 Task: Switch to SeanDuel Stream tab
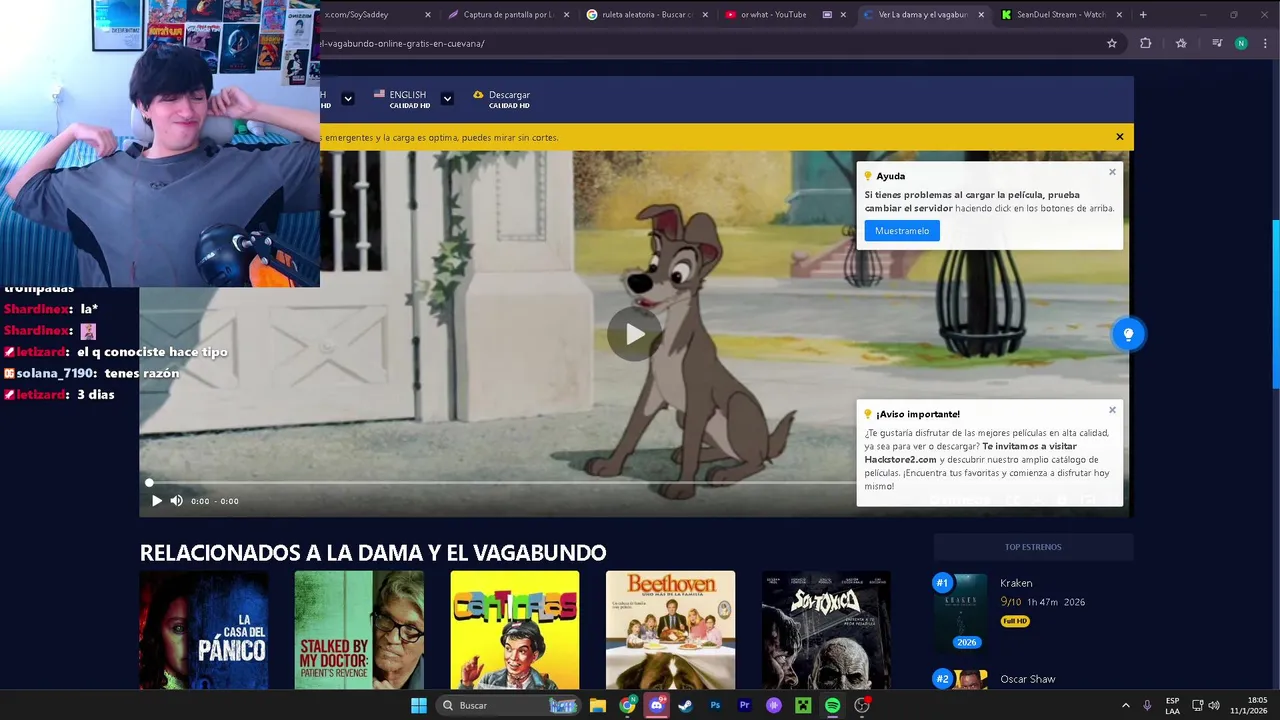click(x=1060, y=15)
